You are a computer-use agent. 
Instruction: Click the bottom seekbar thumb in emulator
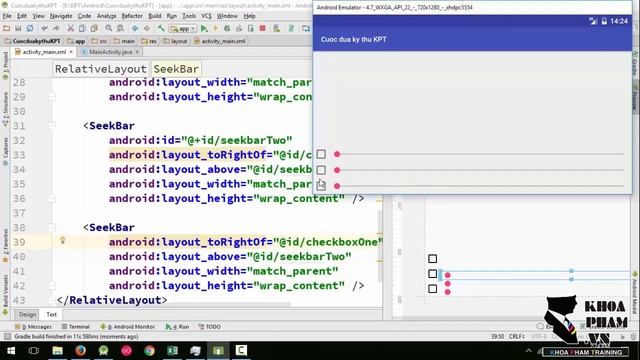coord(337,186)
